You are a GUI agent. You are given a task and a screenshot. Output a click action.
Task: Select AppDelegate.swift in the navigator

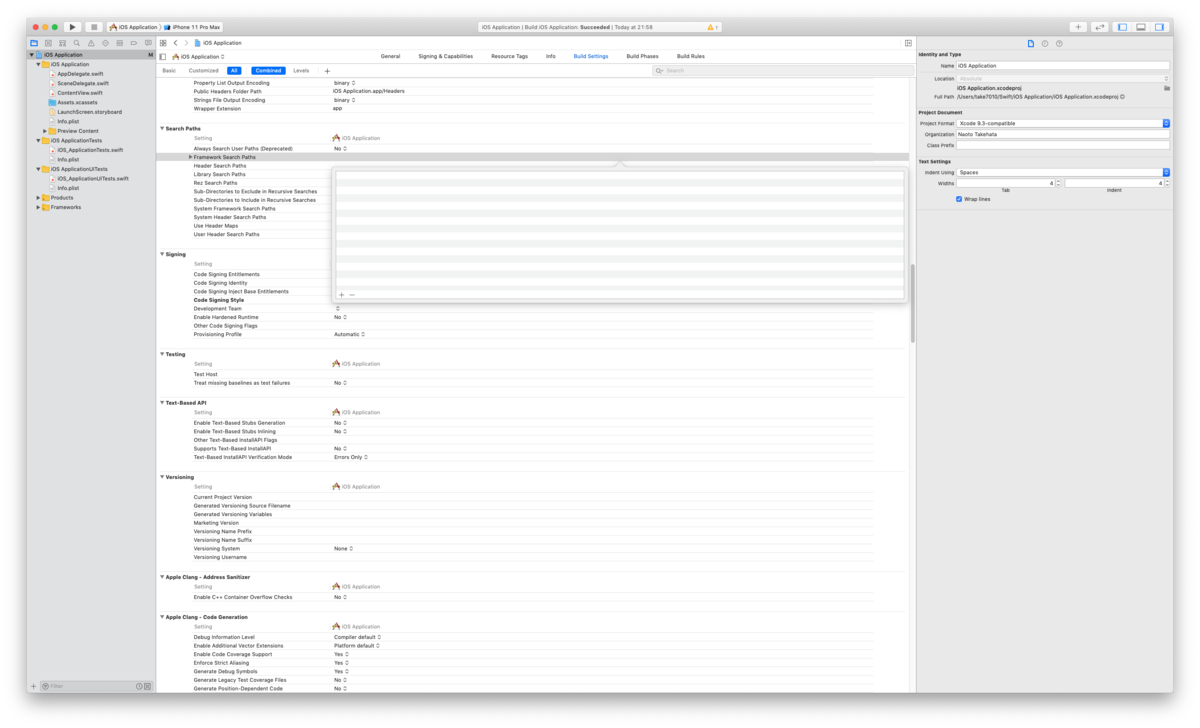(x=80, y=74)
